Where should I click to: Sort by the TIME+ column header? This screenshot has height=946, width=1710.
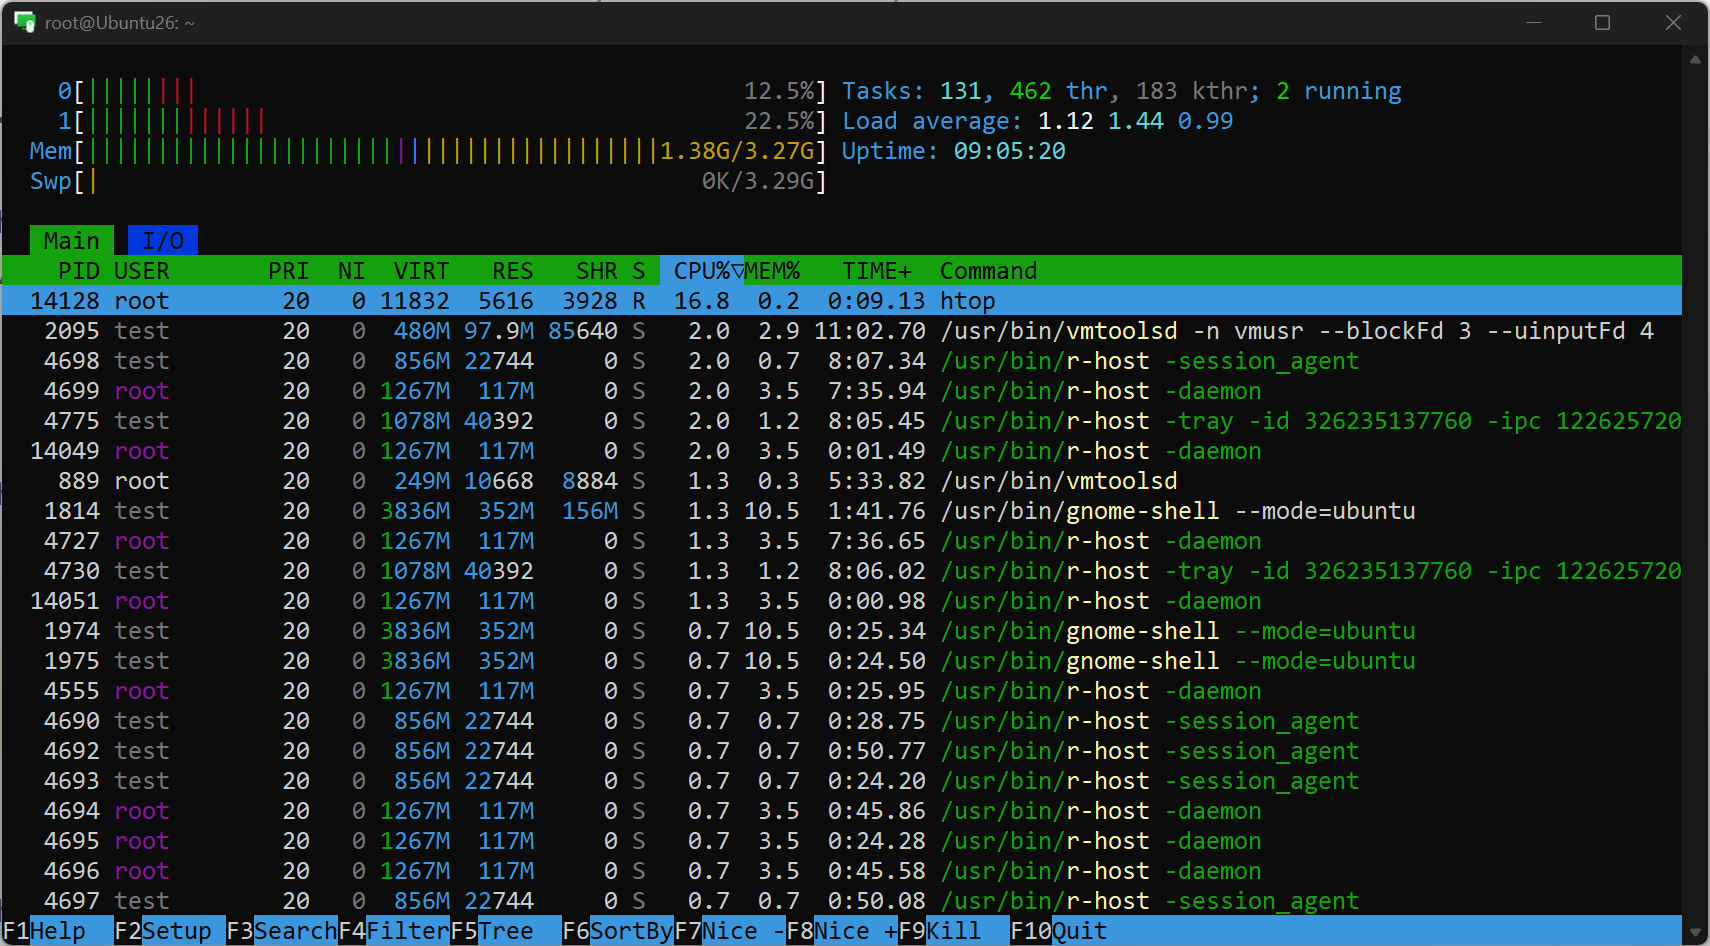[x=877, y=271]
